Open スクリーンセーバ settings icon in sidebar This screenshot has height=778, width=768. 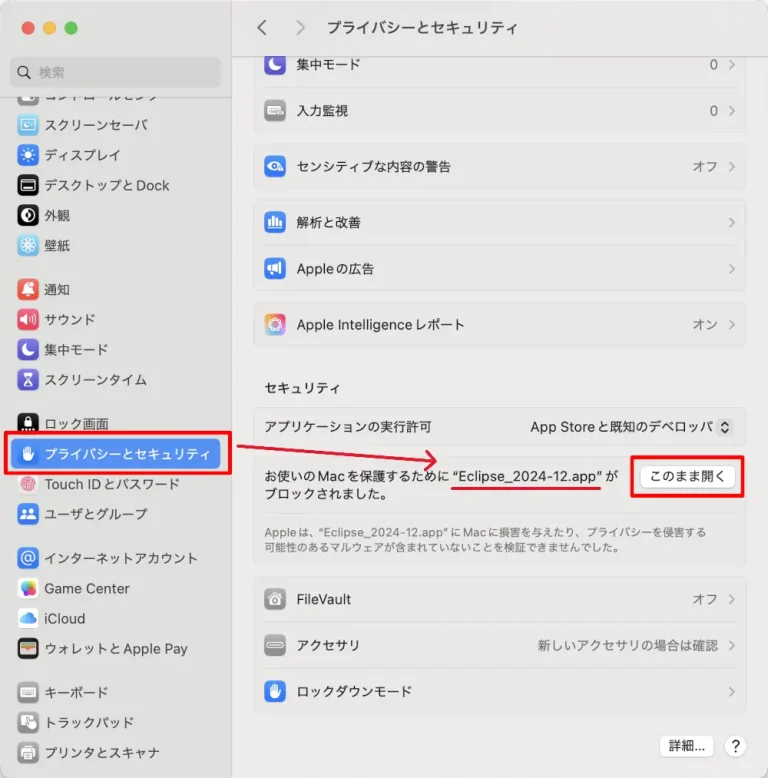click(x=28, y=125)
